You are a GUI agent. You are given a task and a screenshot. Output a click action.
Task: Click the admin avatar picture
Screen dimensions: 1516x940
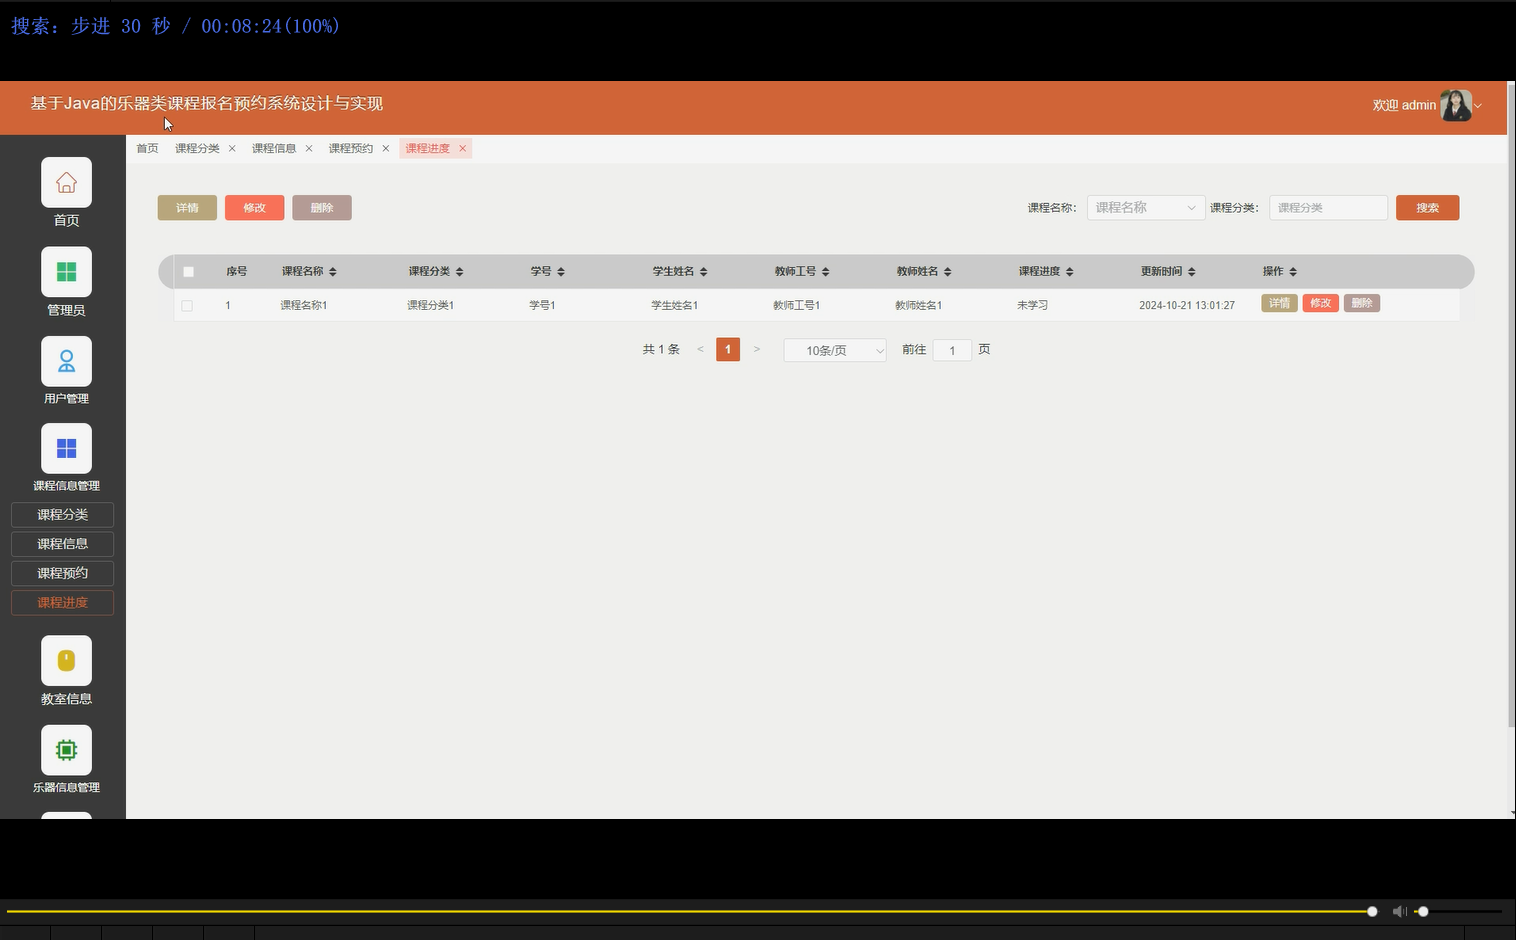[1455, 105]
